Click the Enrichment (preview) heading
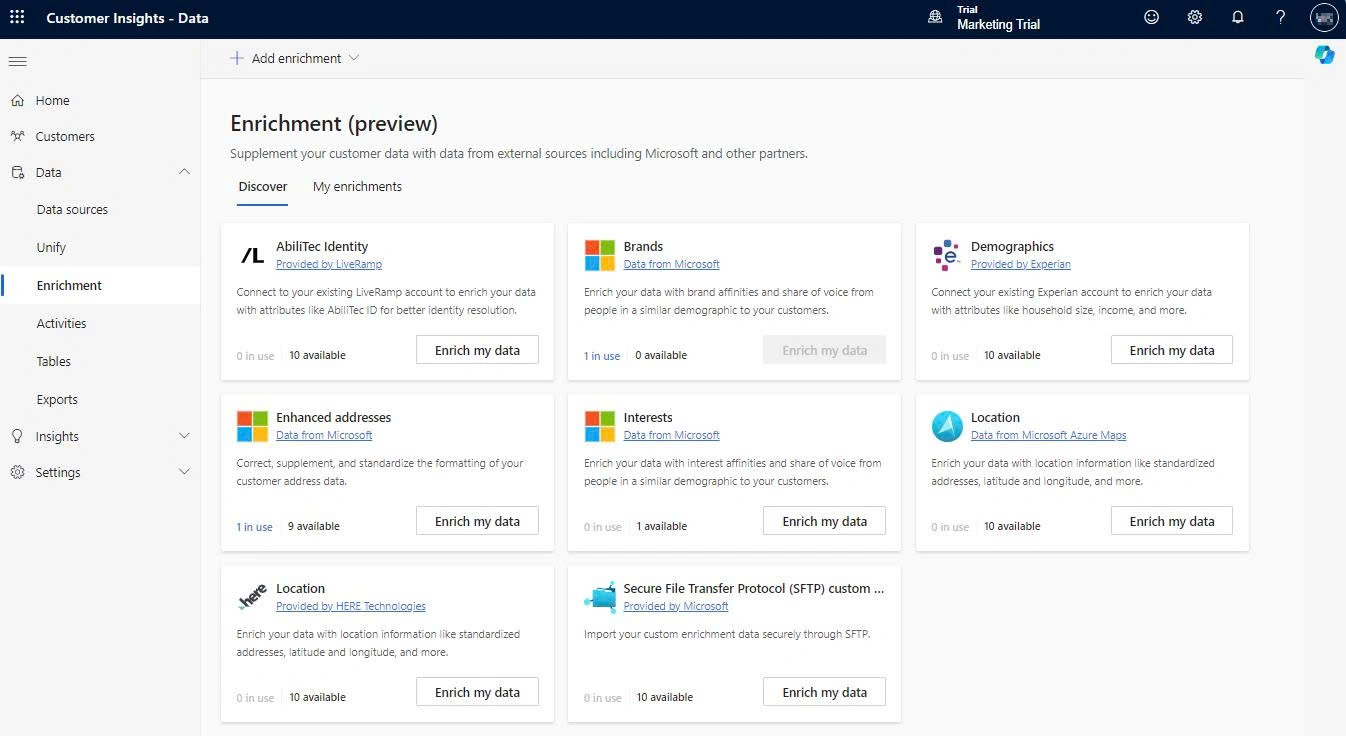 click(x=334, y=124)
